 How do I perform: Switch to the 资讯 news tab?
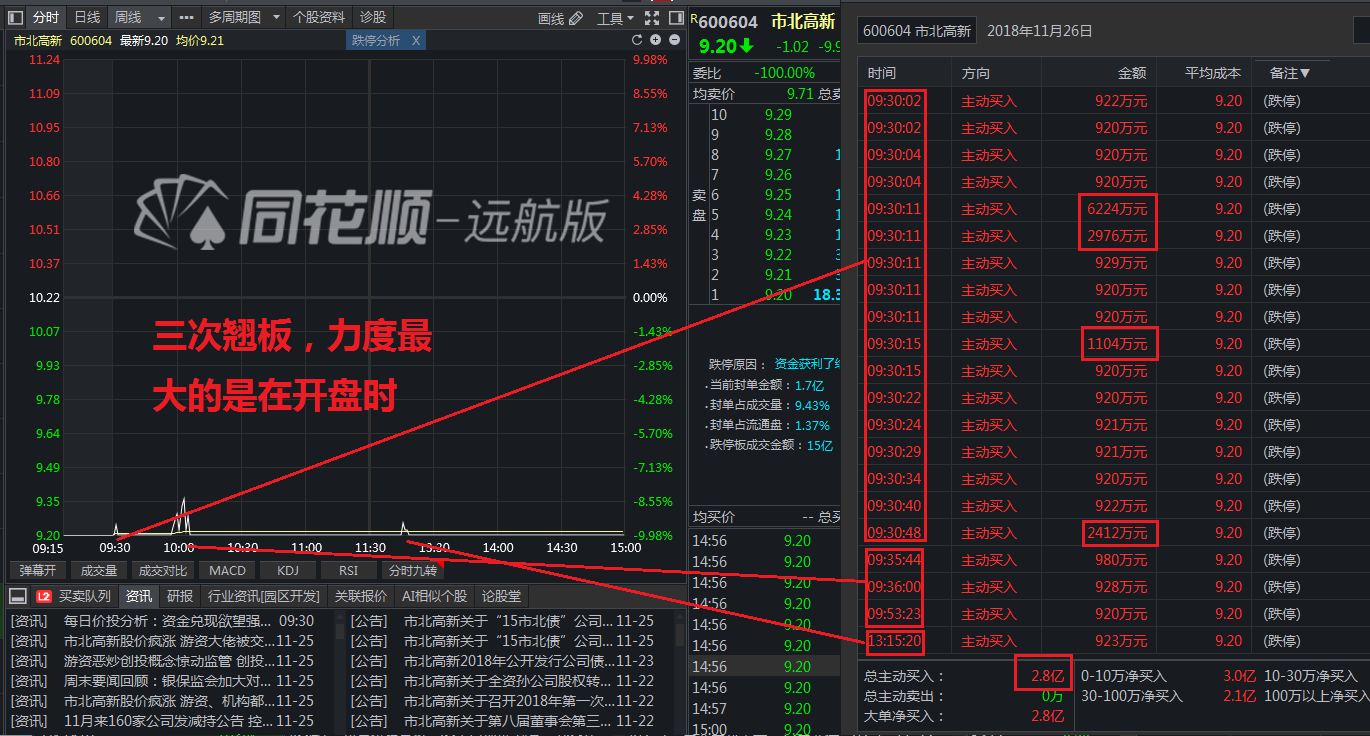[138, 597]
